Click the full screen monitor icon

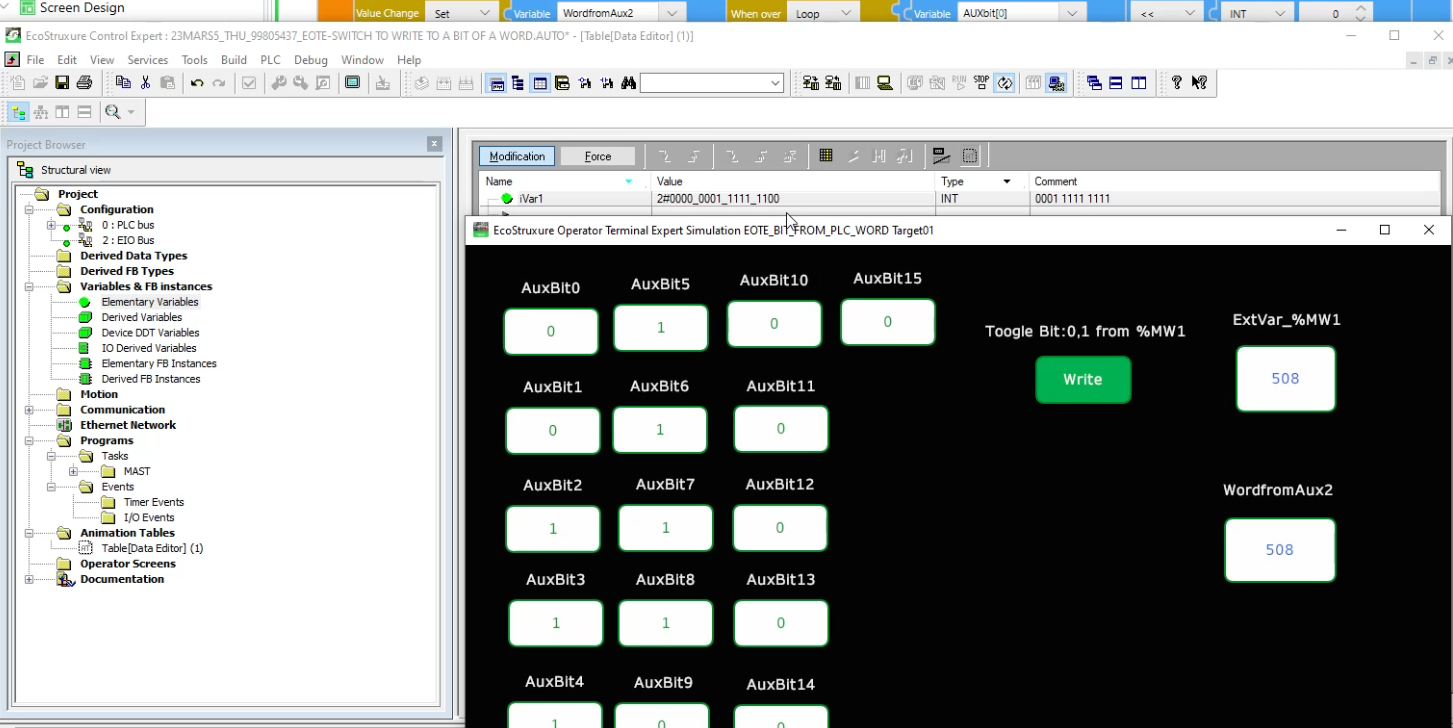(352, 83)
